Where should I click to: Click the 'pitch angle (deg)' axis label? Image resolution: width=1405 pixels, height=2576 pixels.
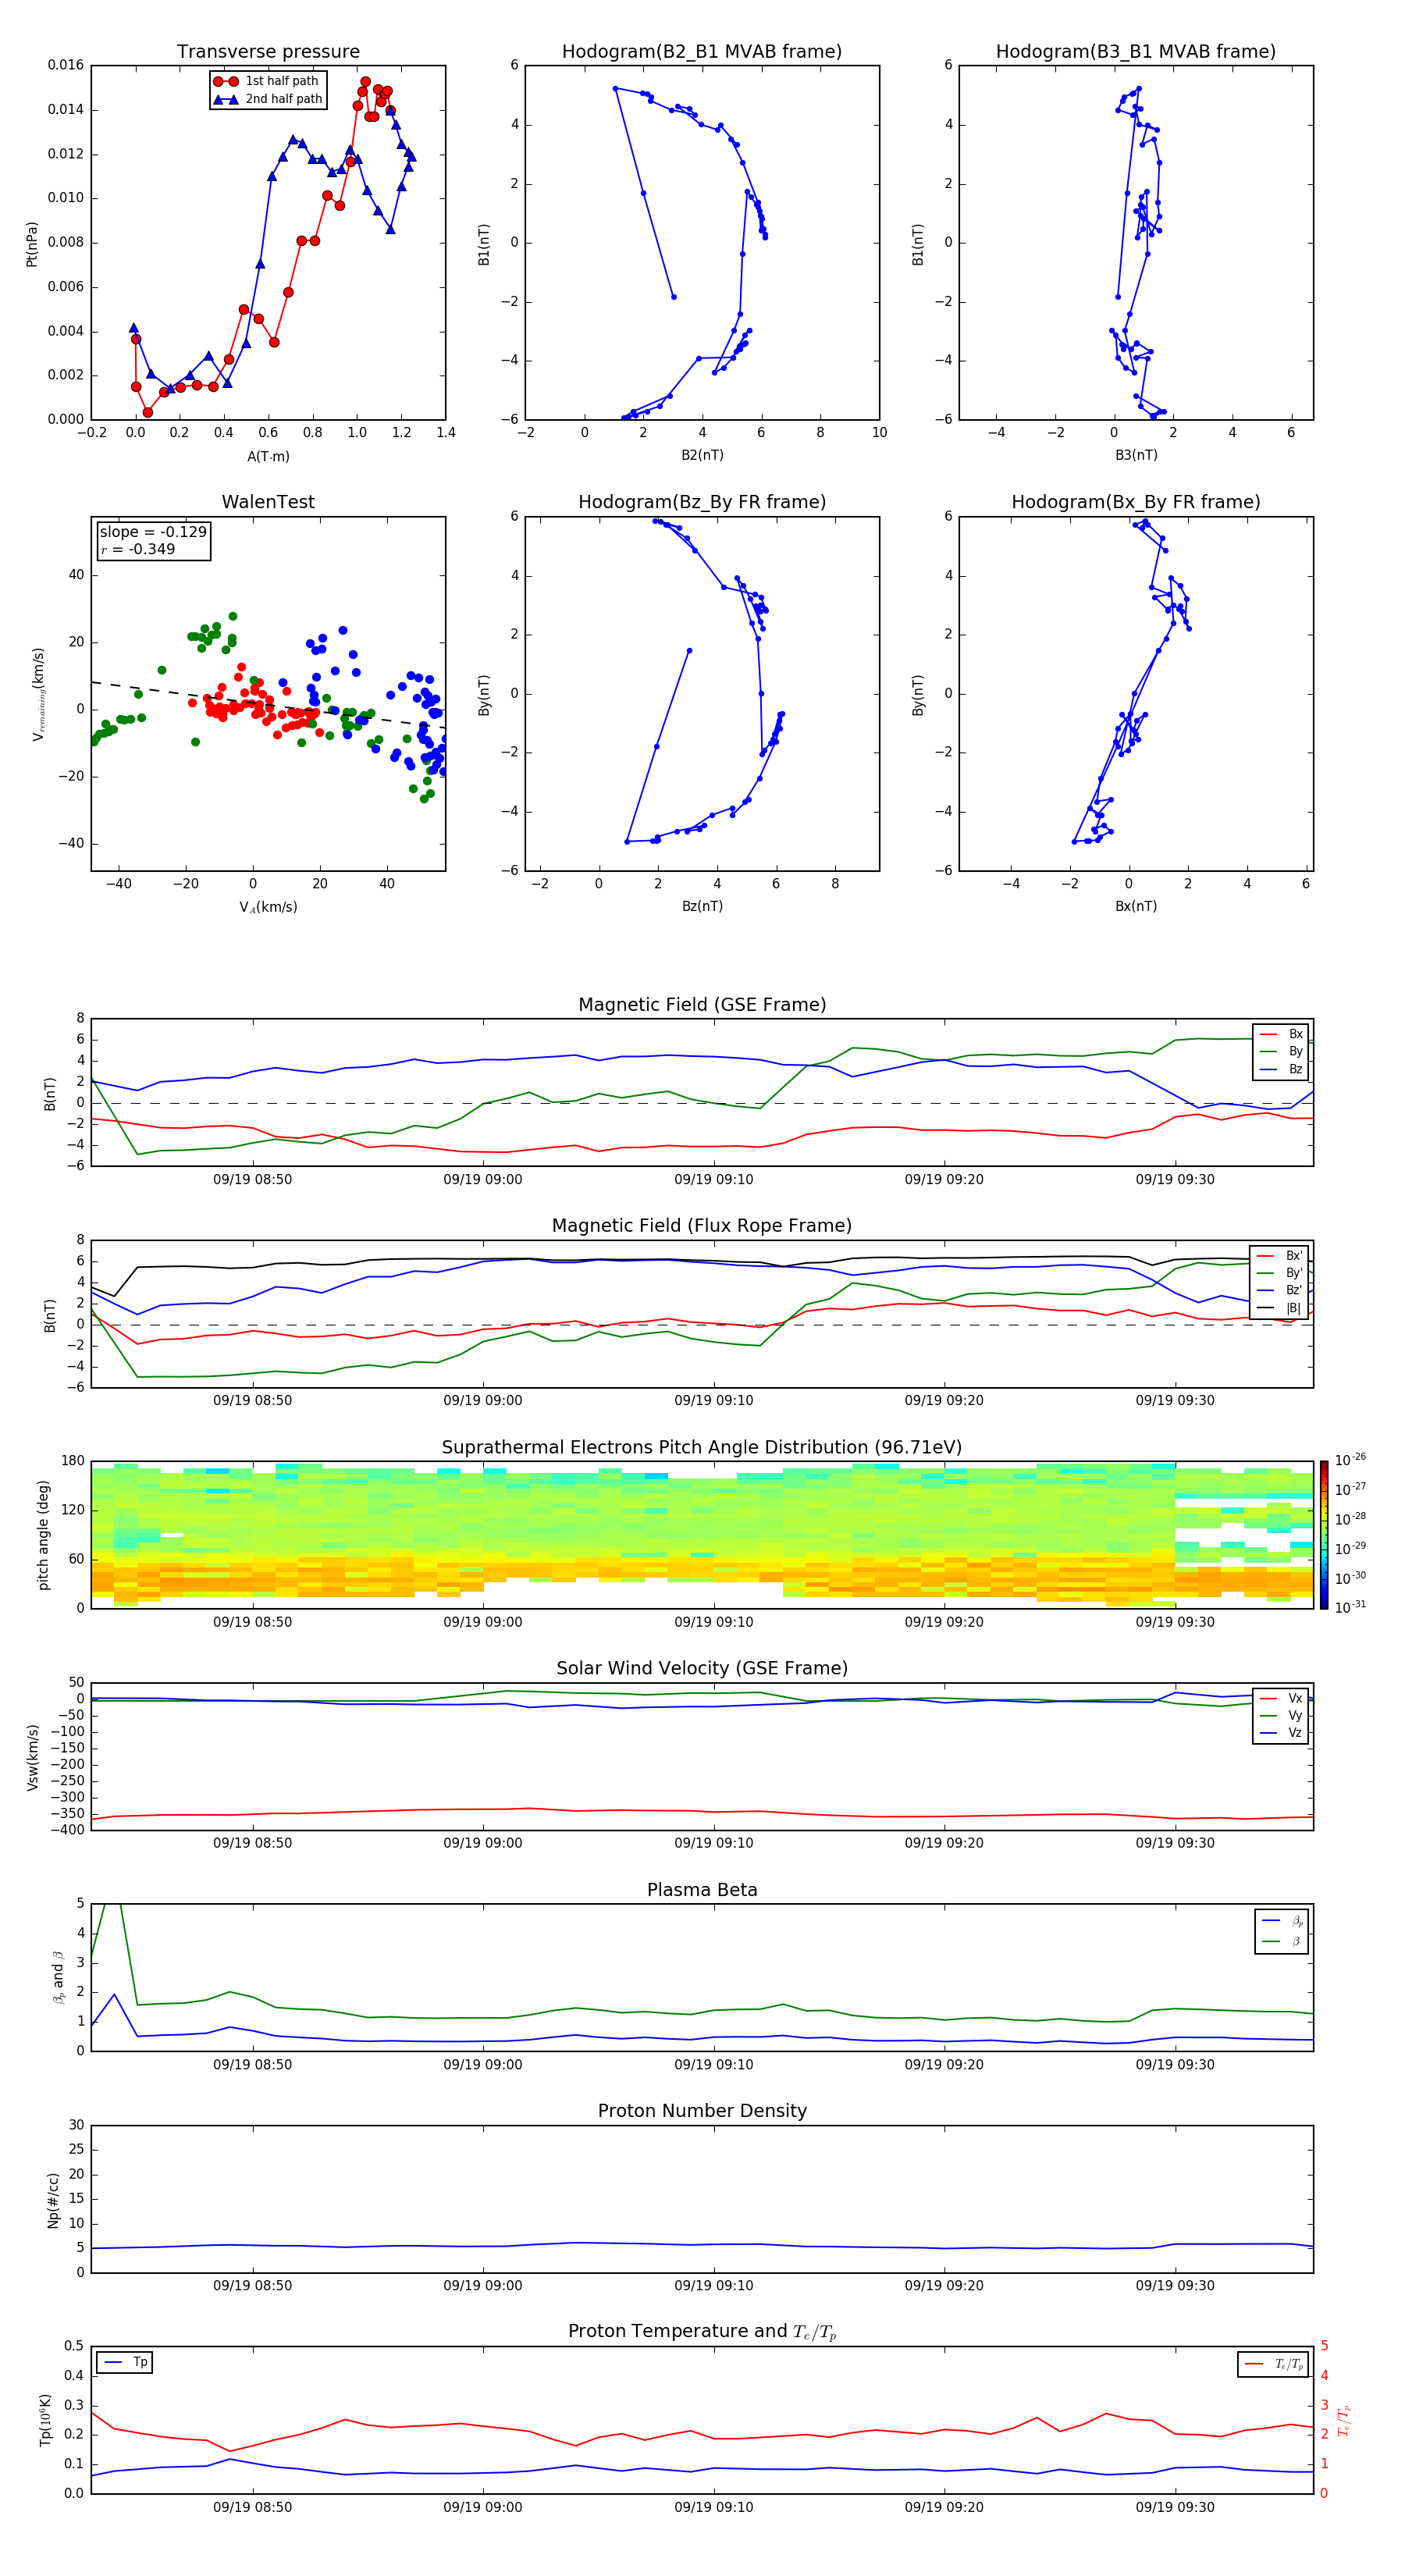[x=43, y=1535]
